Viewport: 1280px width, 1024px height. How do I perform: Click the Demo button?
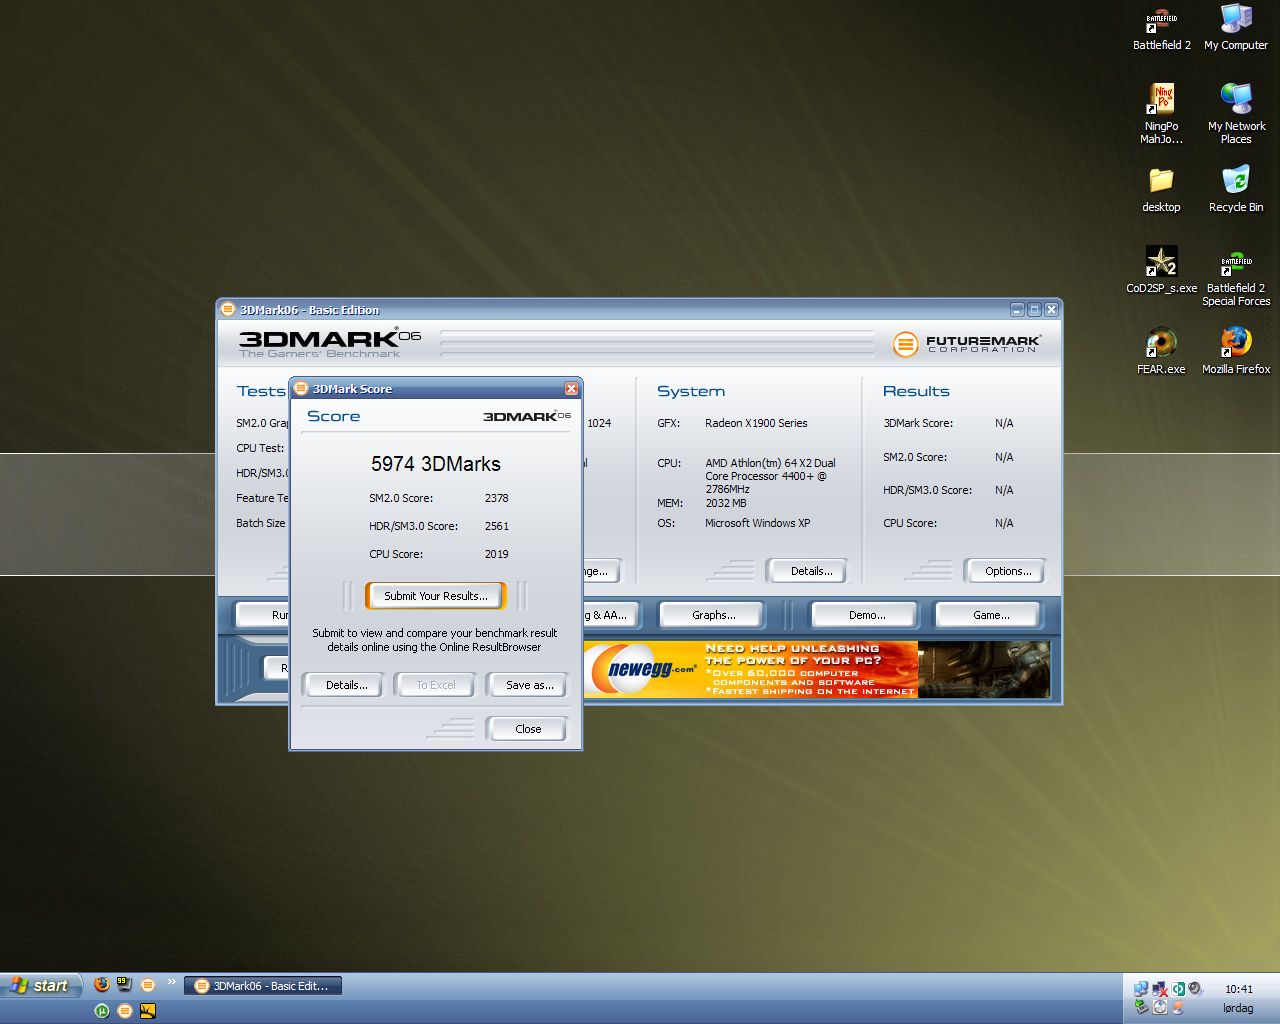point(867,615)
